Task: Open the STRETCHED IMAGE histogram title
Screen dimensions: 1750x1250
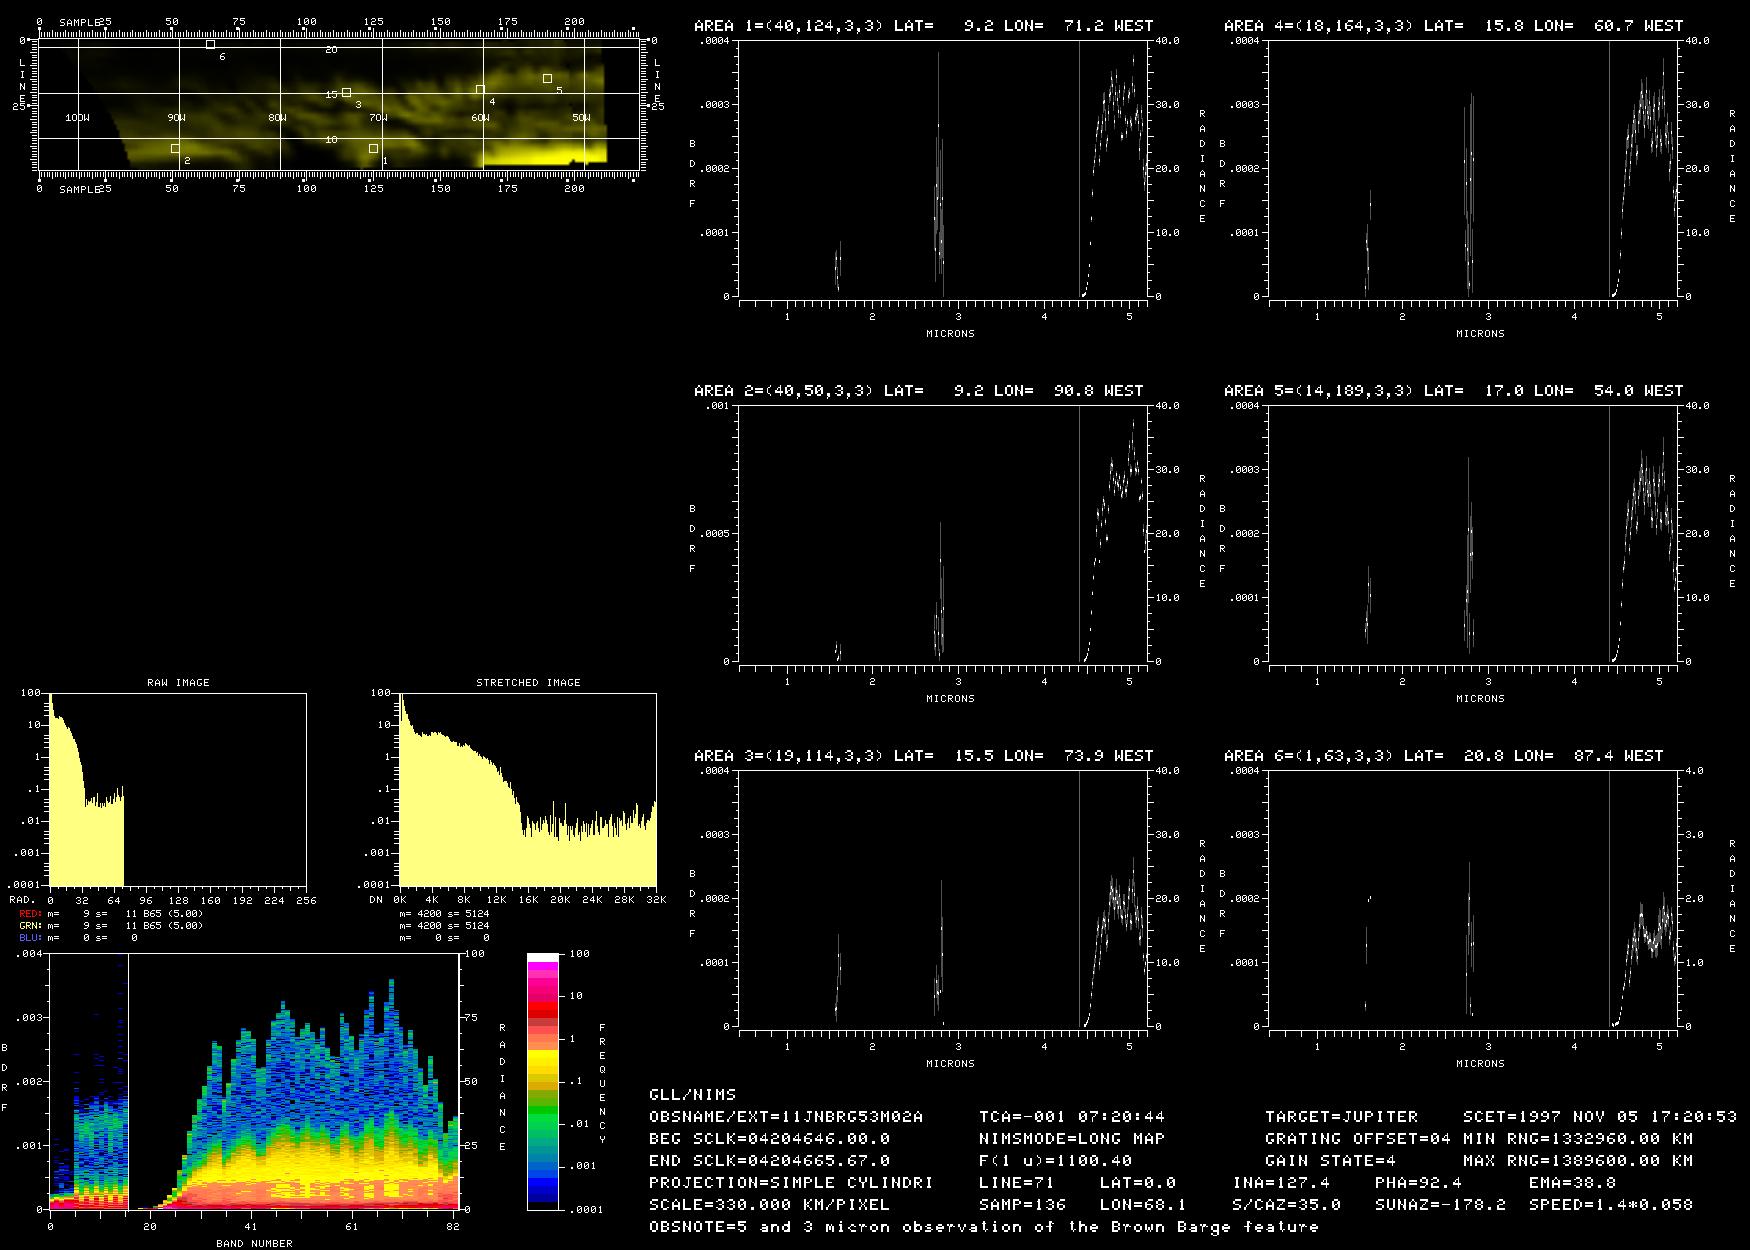Action: click(x=528, y=682)
